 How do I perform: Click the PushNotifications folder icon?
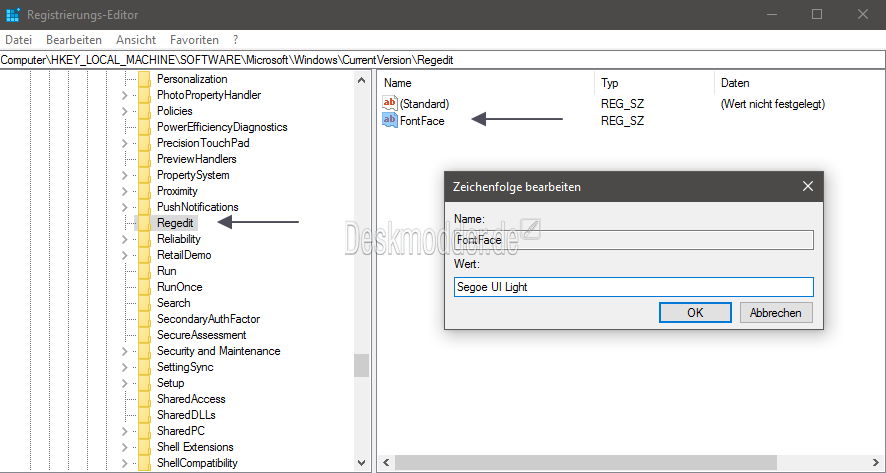pos(145,207)
